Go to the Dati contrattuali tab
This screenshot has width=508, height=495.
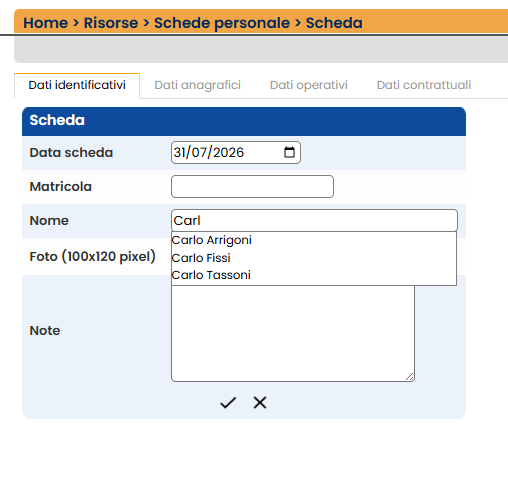[424, 85]
